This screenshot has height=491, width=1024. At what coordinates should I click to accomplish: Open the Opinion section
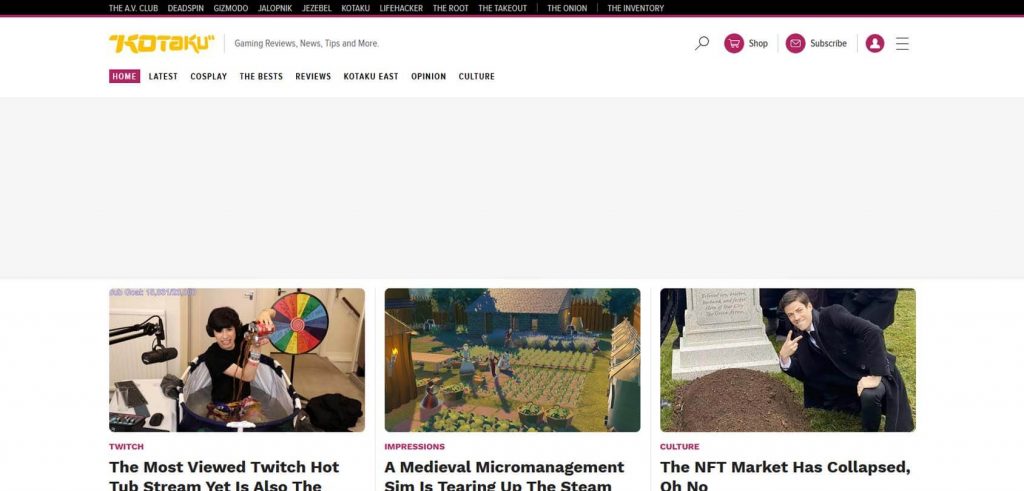coord(428,76)
